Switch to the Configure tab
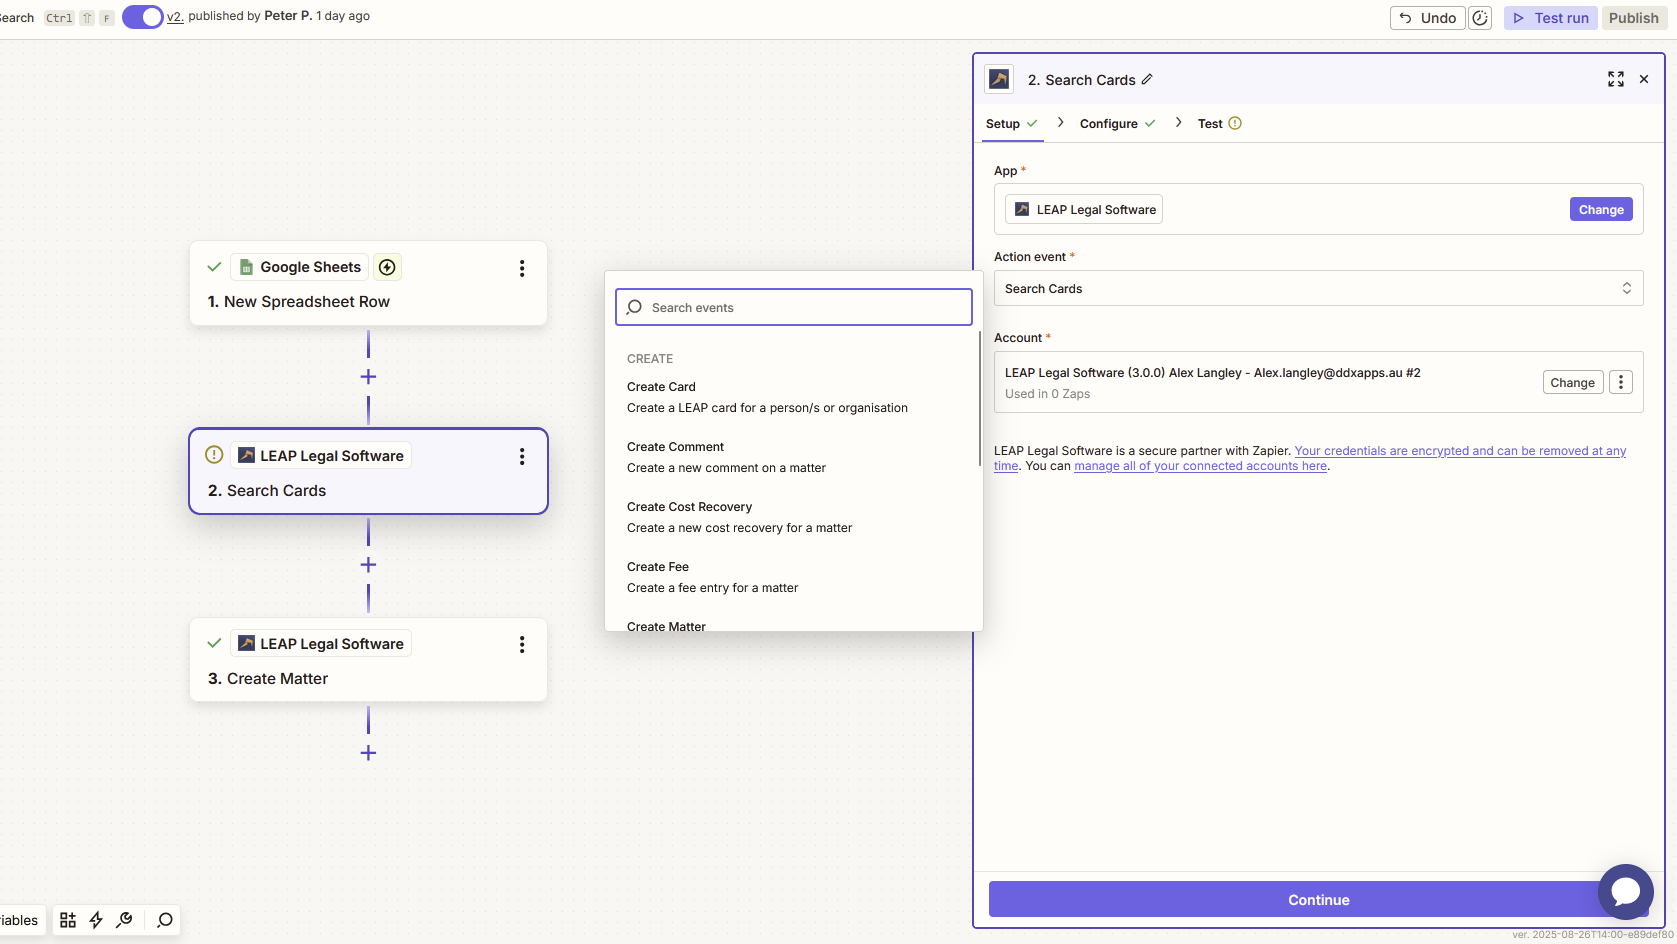Screen dimensions: 1677x944 1108,124
